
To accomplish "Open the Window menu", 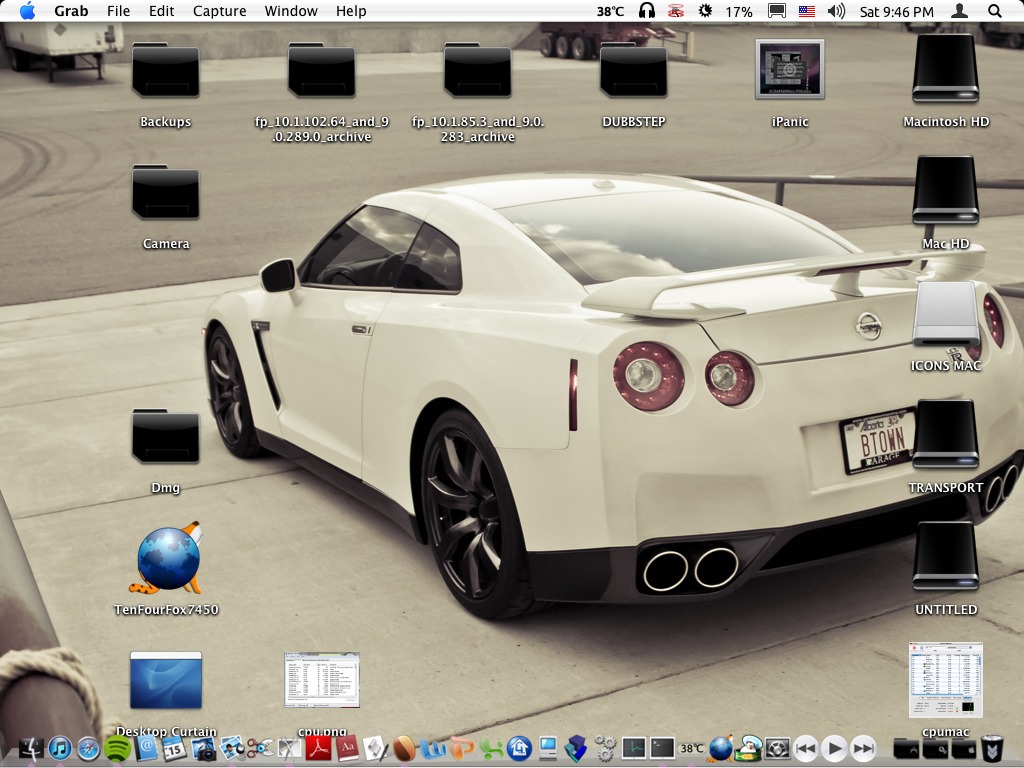I will (291, 11).
